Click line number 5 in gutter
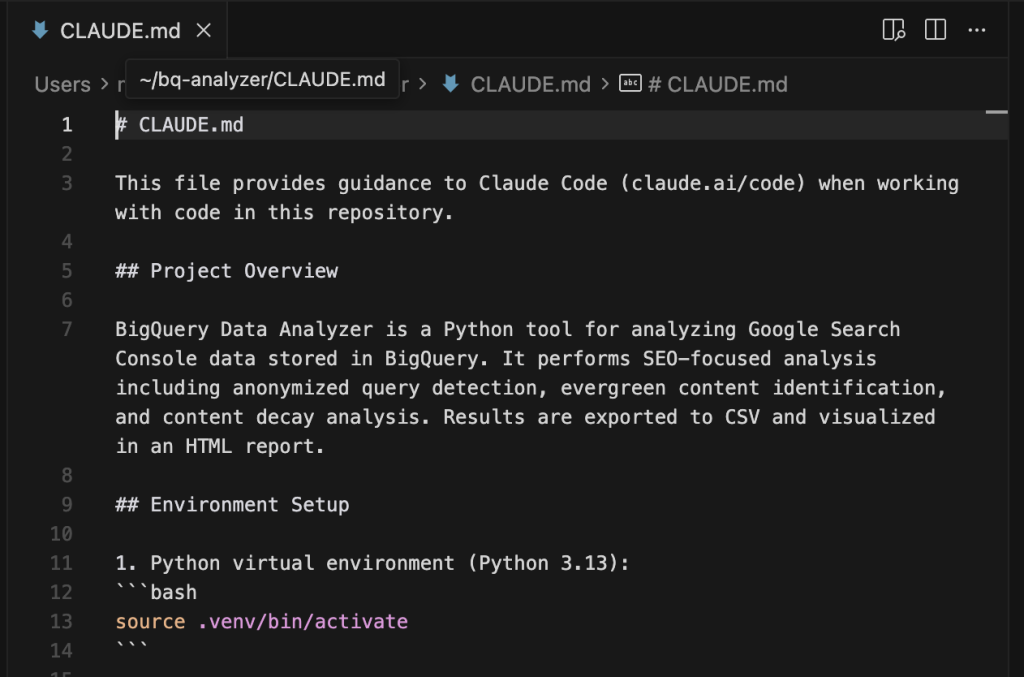Screen dimensions: 1024x677 [x=66, y=271]
